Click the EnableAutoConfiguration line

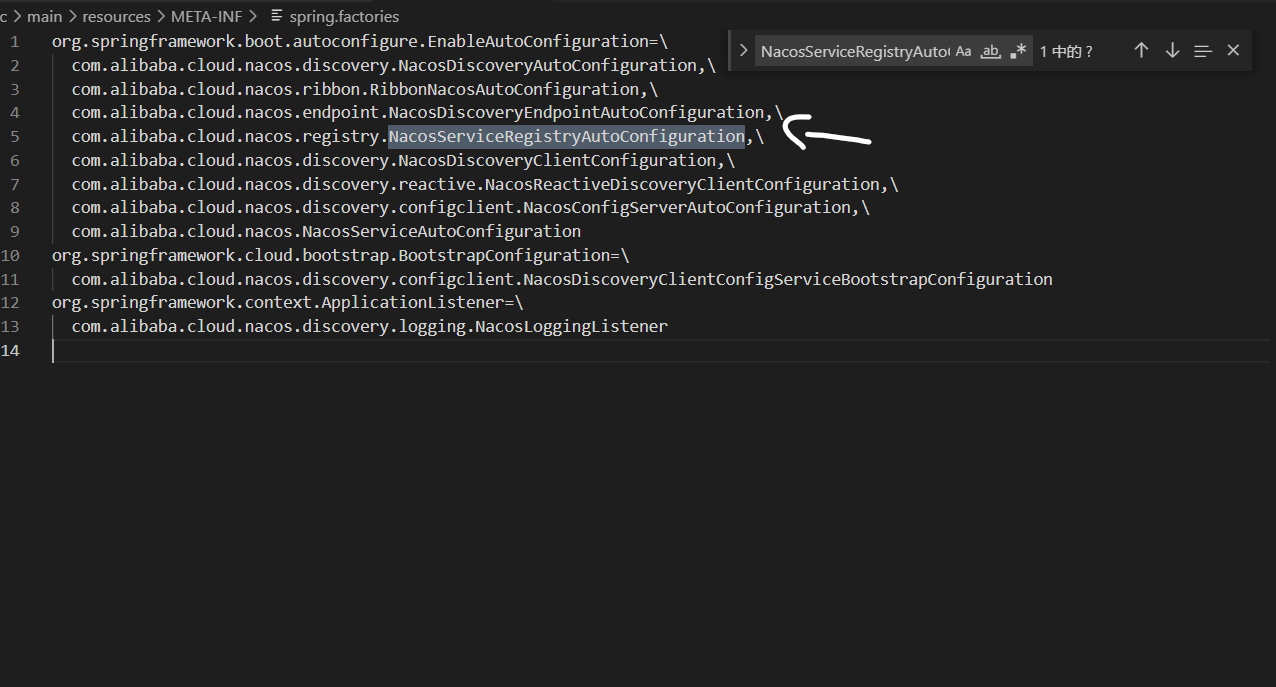pyautogui.click(x=360, y=41)
